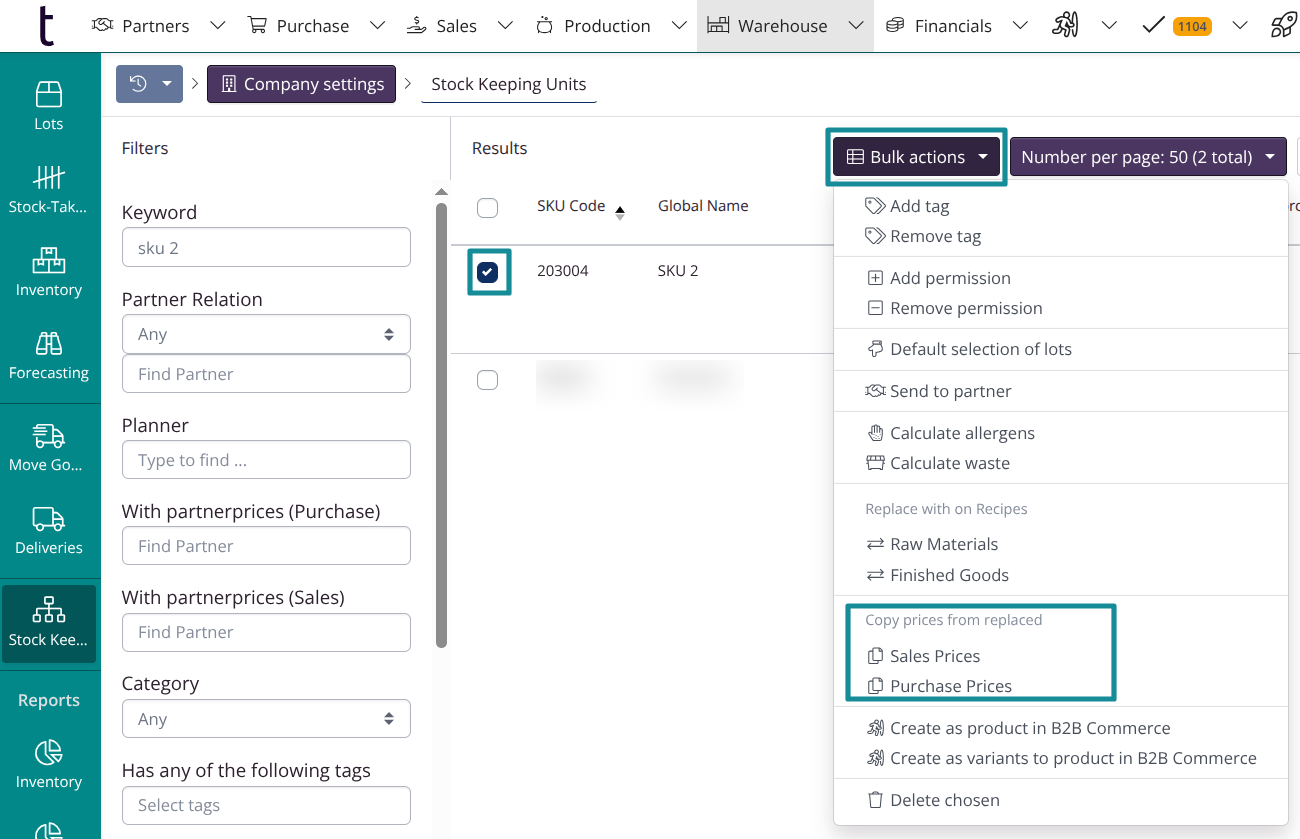Click the Find Partner field under Partner Relation
This screenshot has height=839, width=1300.
pos(266,374)
